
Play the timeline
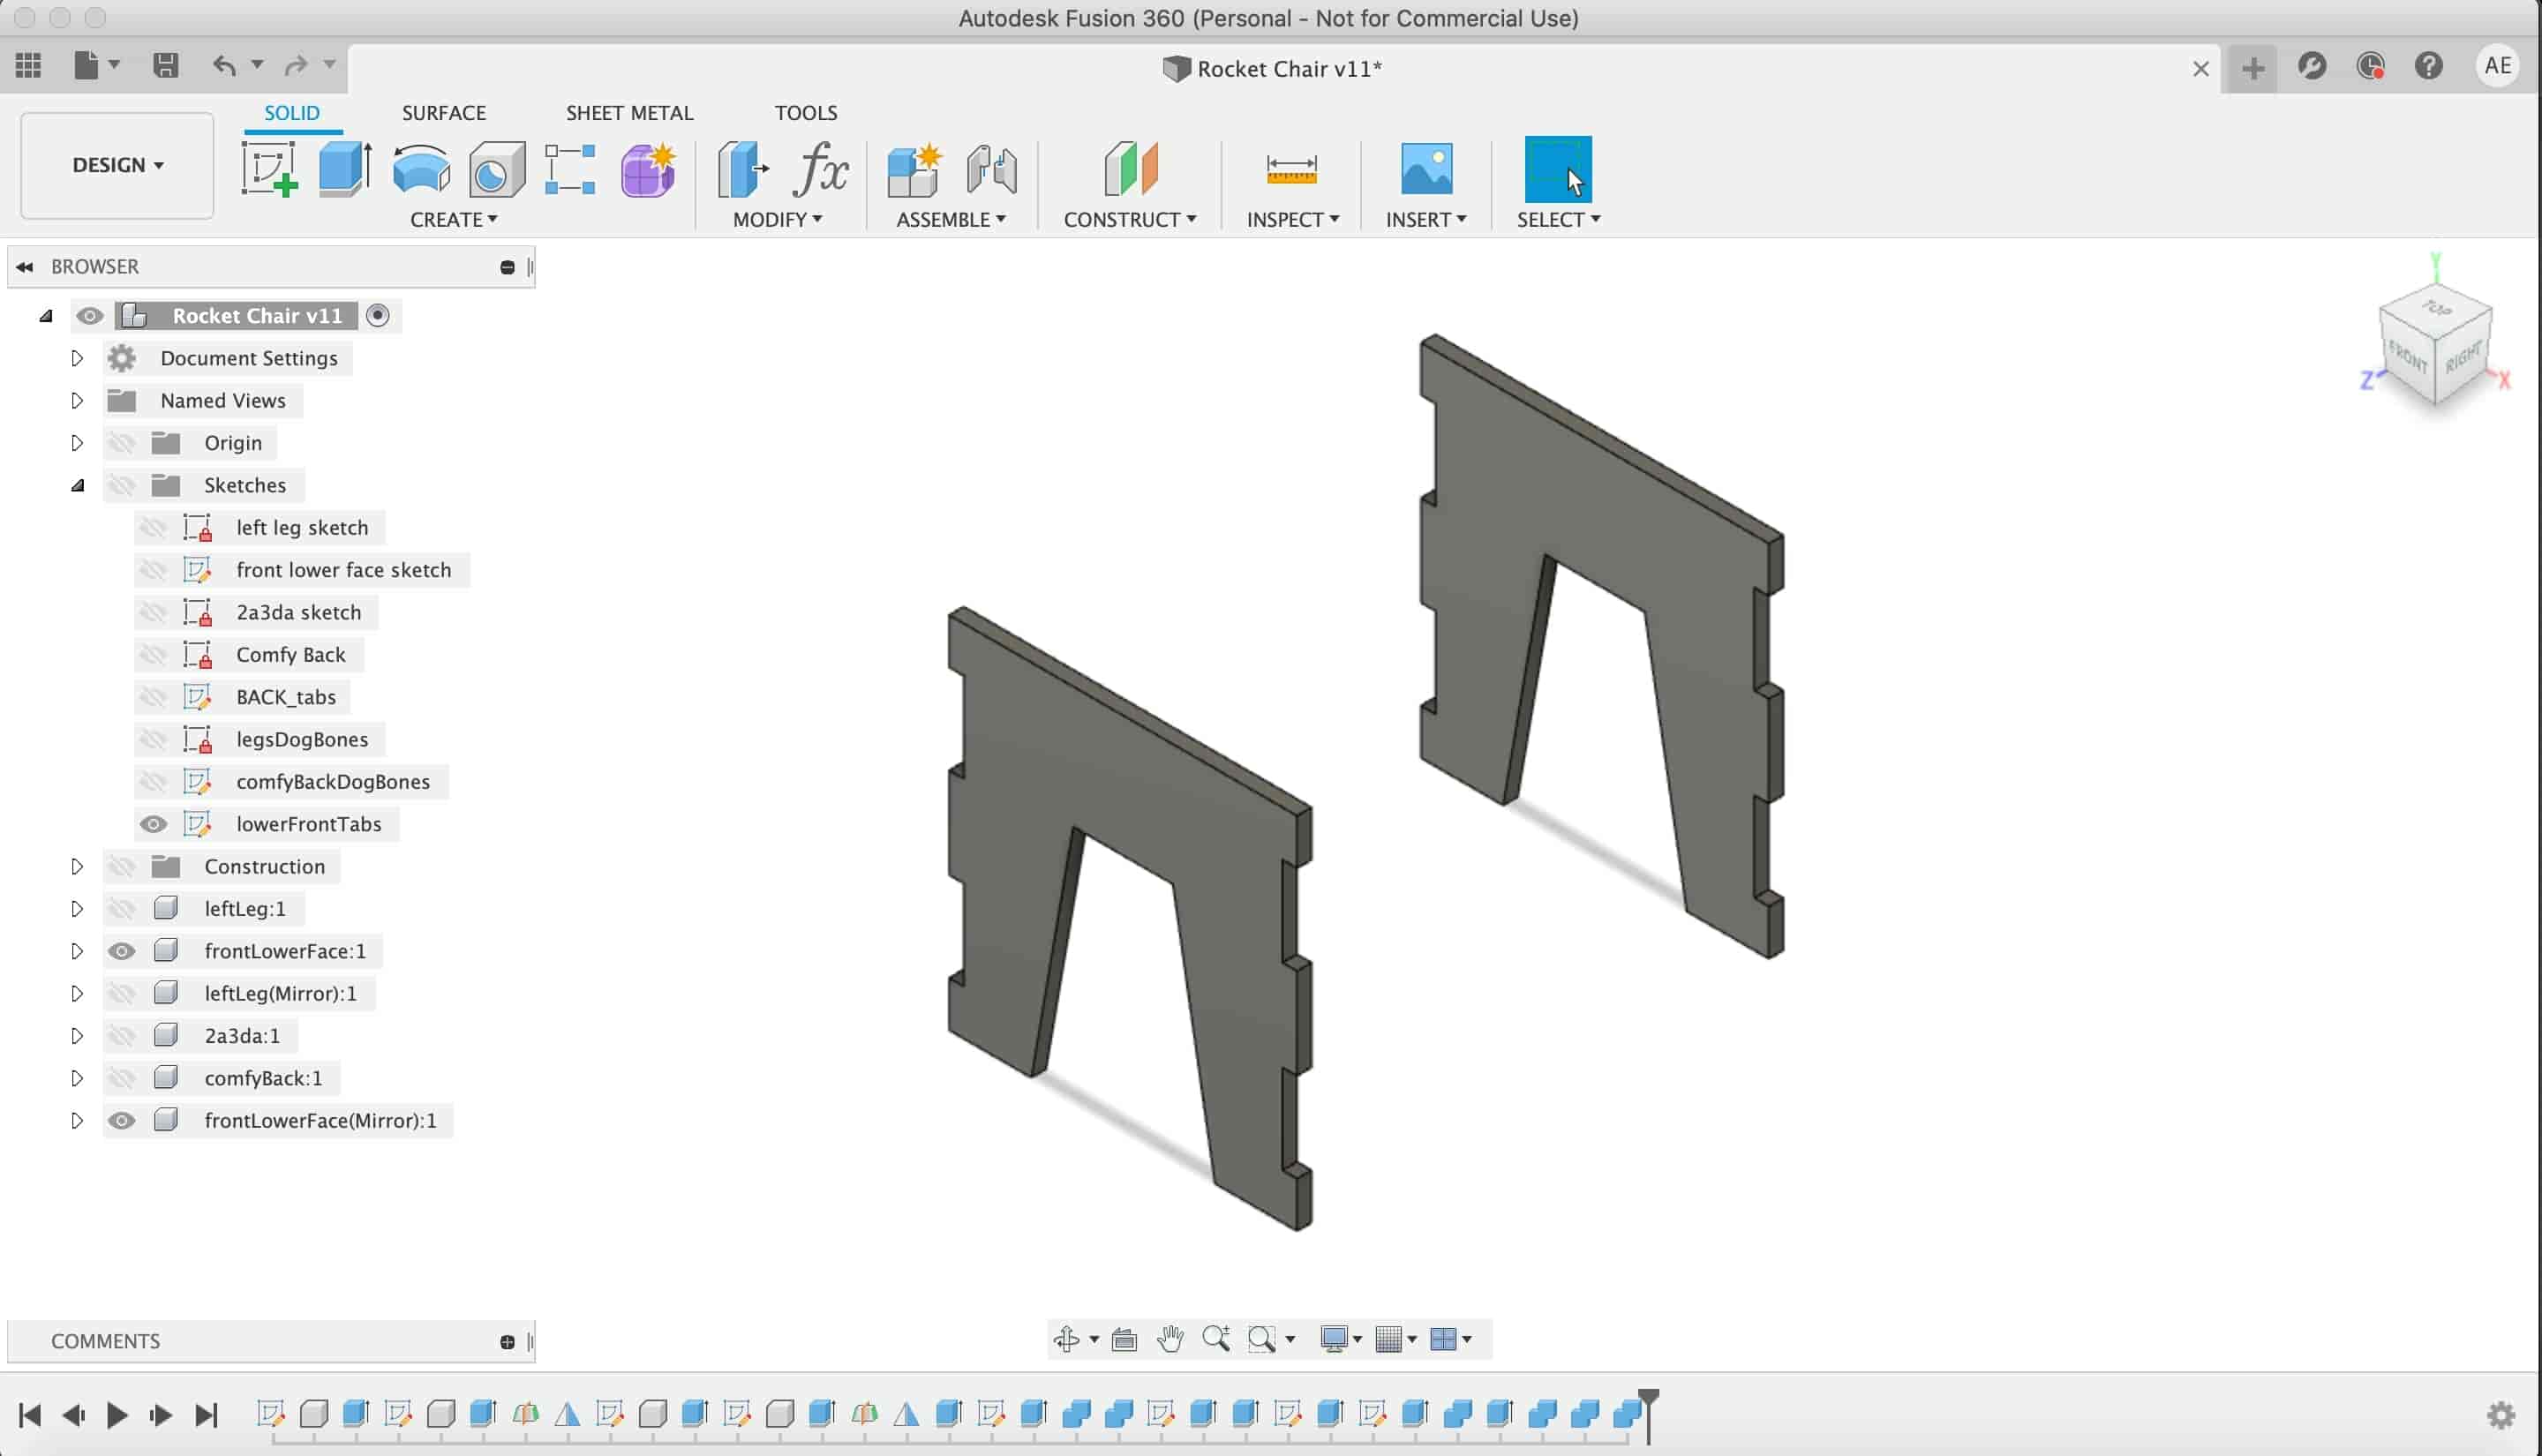(116, 1415)
